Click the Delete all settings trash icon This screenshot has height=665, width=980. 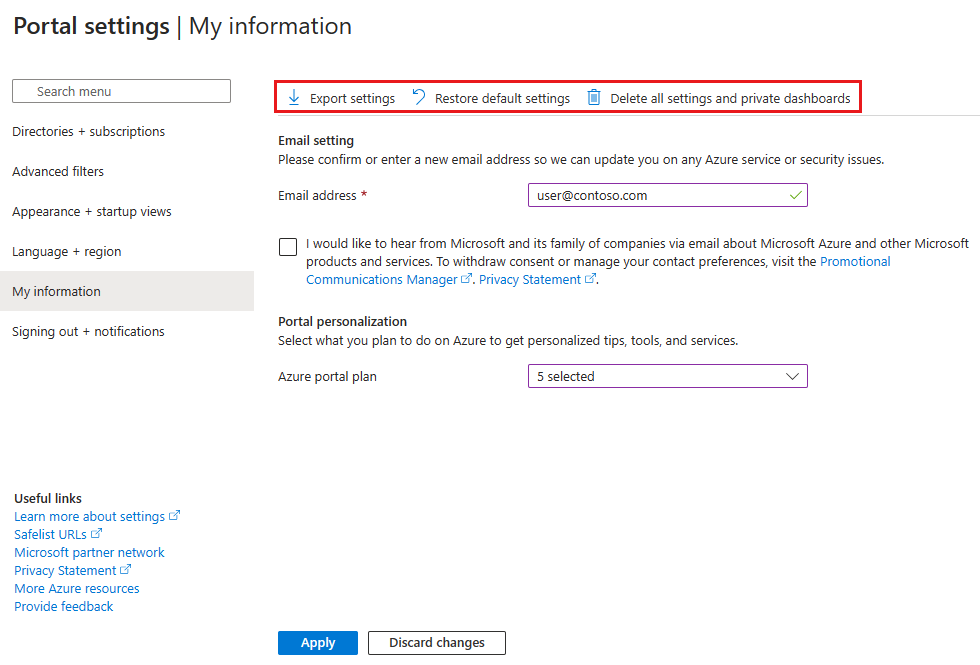point(594,98)
